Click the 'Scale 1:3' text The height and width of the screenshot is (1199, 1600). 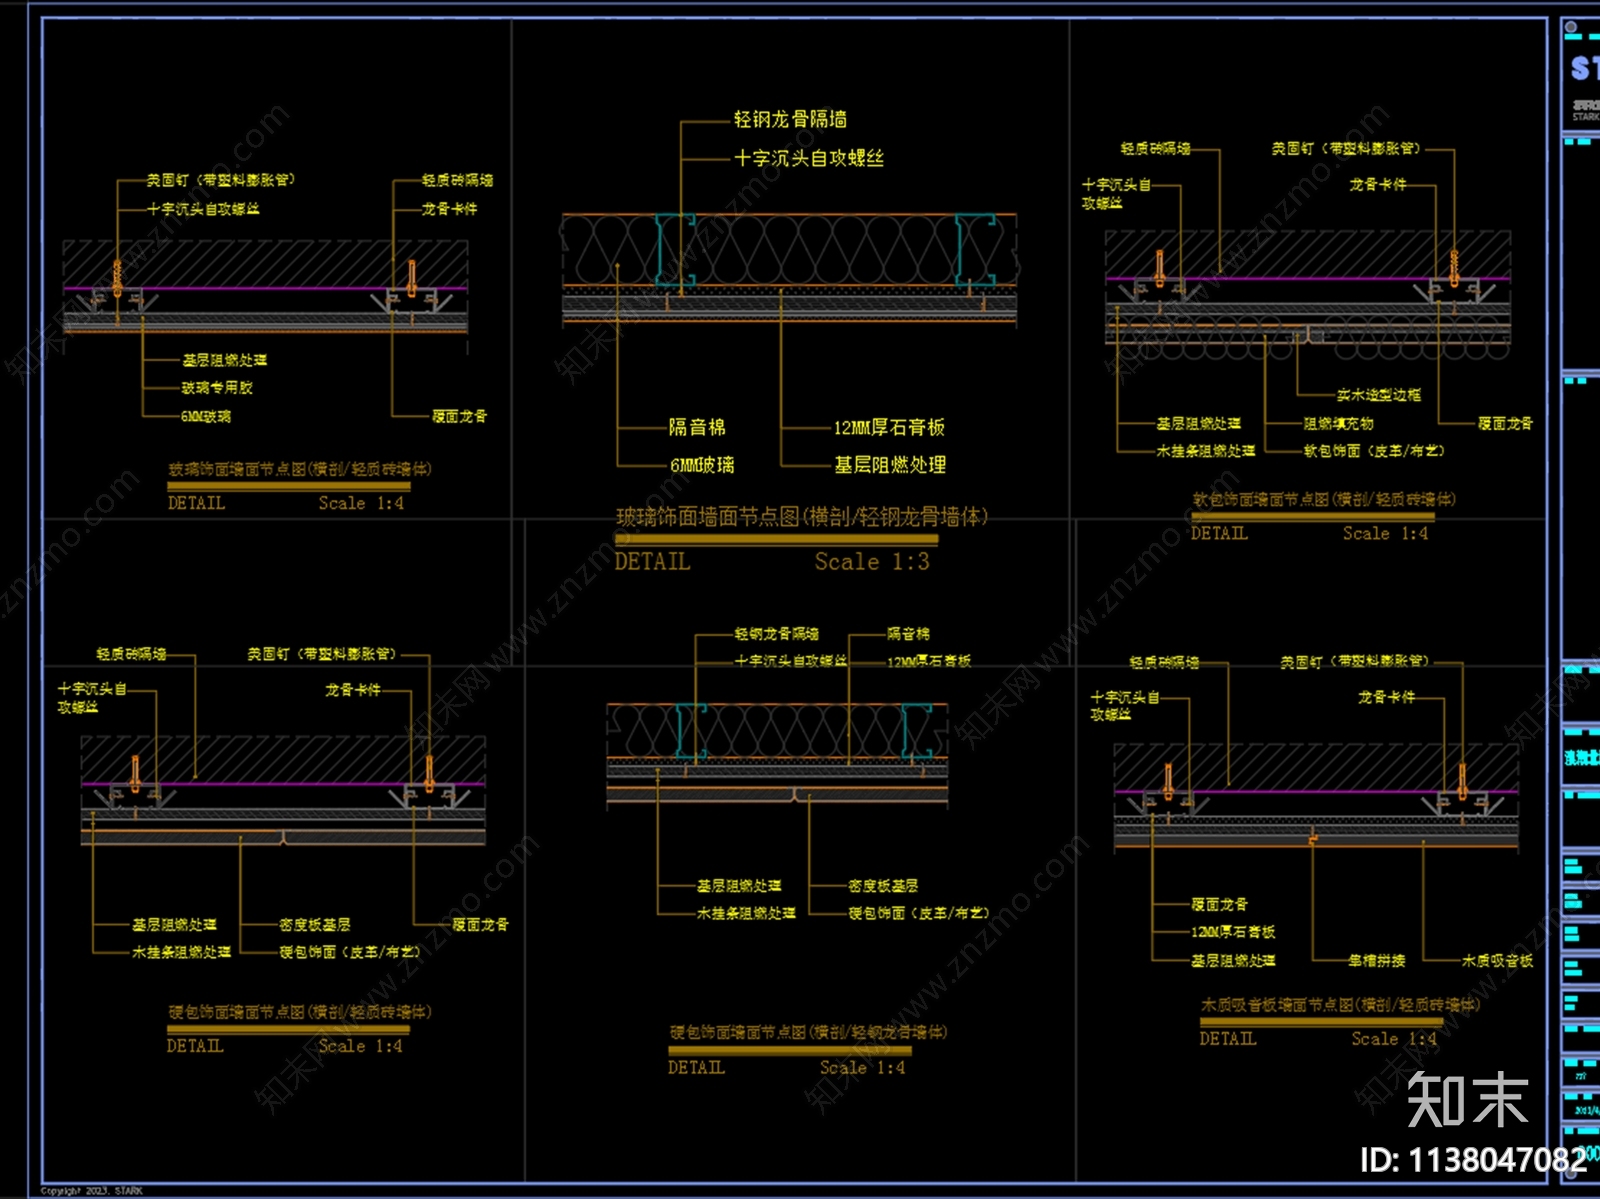click(x=872, y=561)
